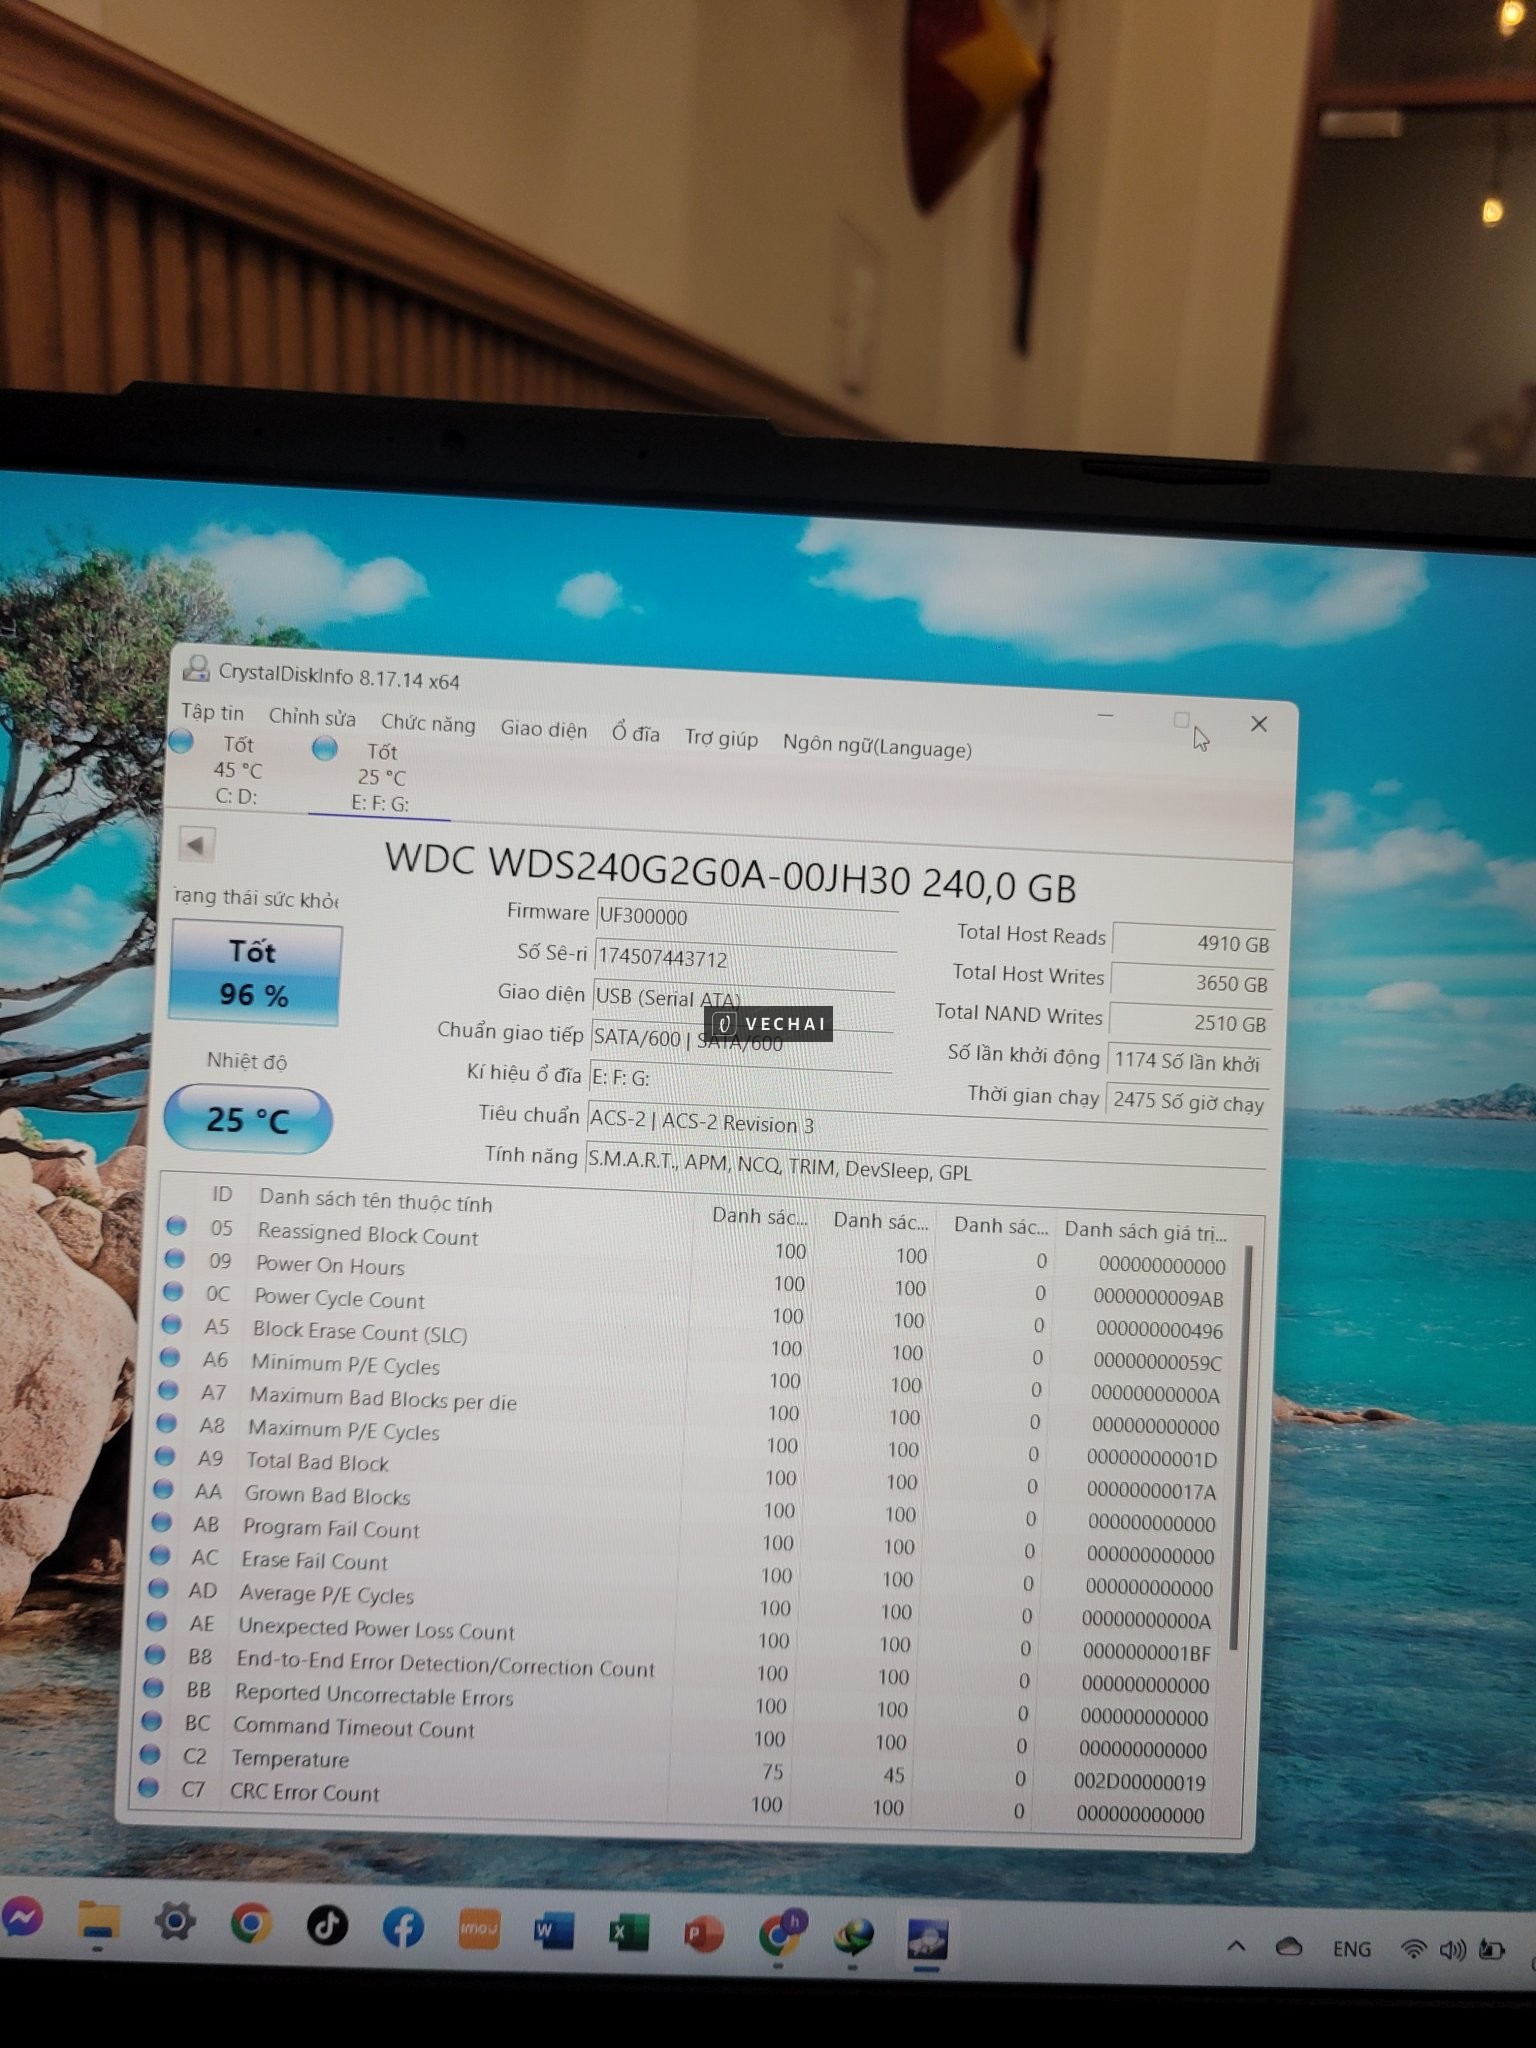Click the Total Host Reads value 4910 GB

[x=1193, y=942]
